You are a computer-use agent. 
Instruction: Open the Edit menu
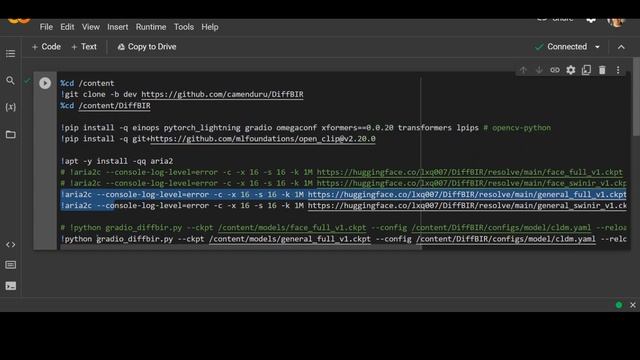[x=67, y=27]
